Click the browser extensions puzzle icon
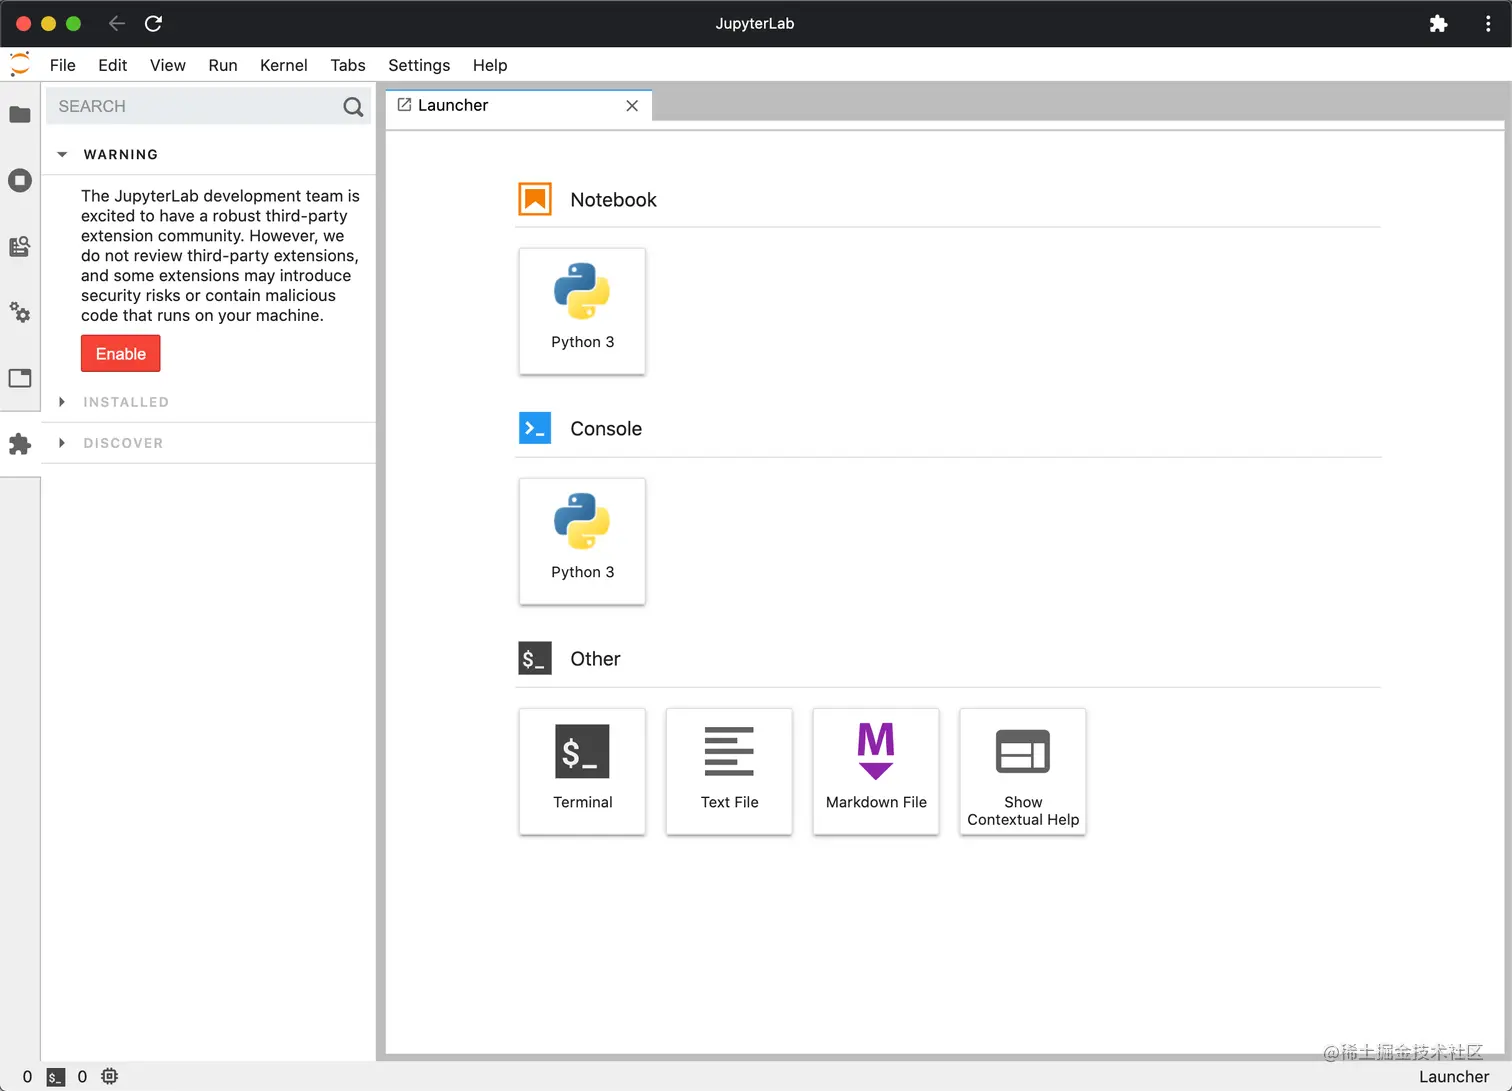 (1438, 24)
